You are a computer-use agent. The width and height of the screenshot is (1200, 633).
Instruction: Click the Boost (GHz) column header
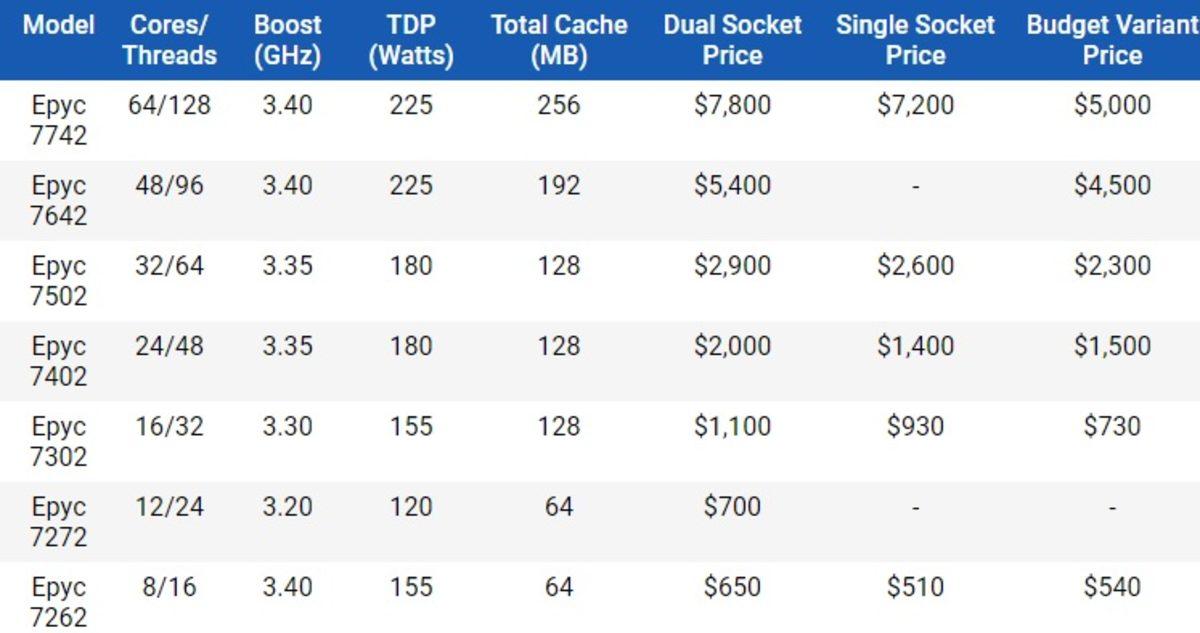(287, 40)
